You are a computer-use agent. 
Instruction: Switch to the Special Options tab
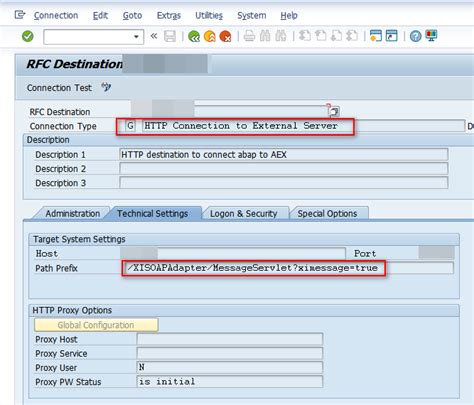click(x=327, y=213)
